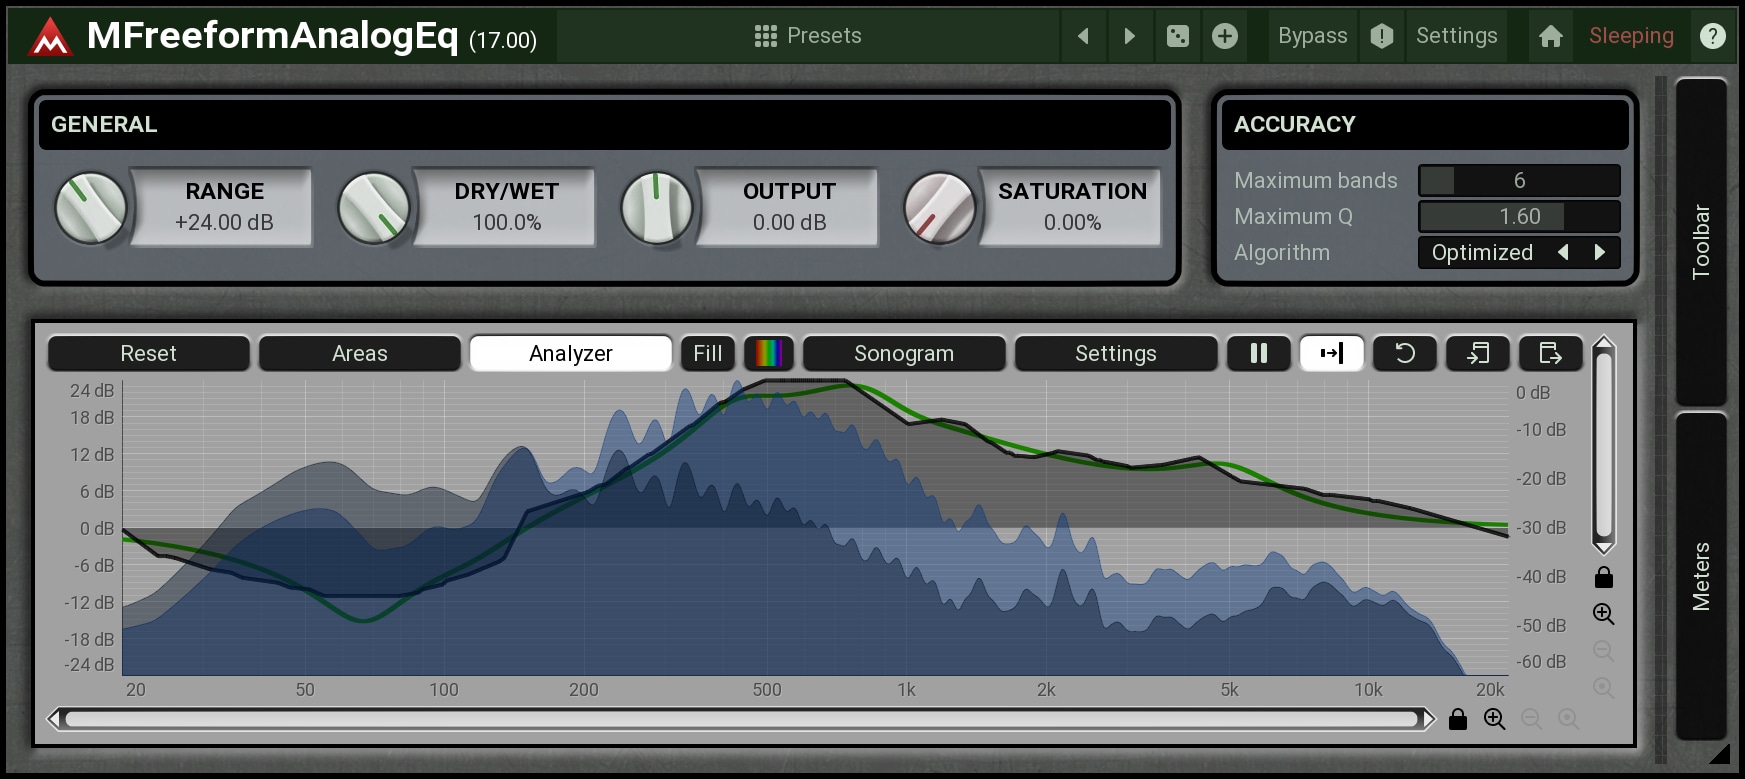Toggle the Analyzer button off
Viewport: 1745px width, 779px height.
pos(570,353)
